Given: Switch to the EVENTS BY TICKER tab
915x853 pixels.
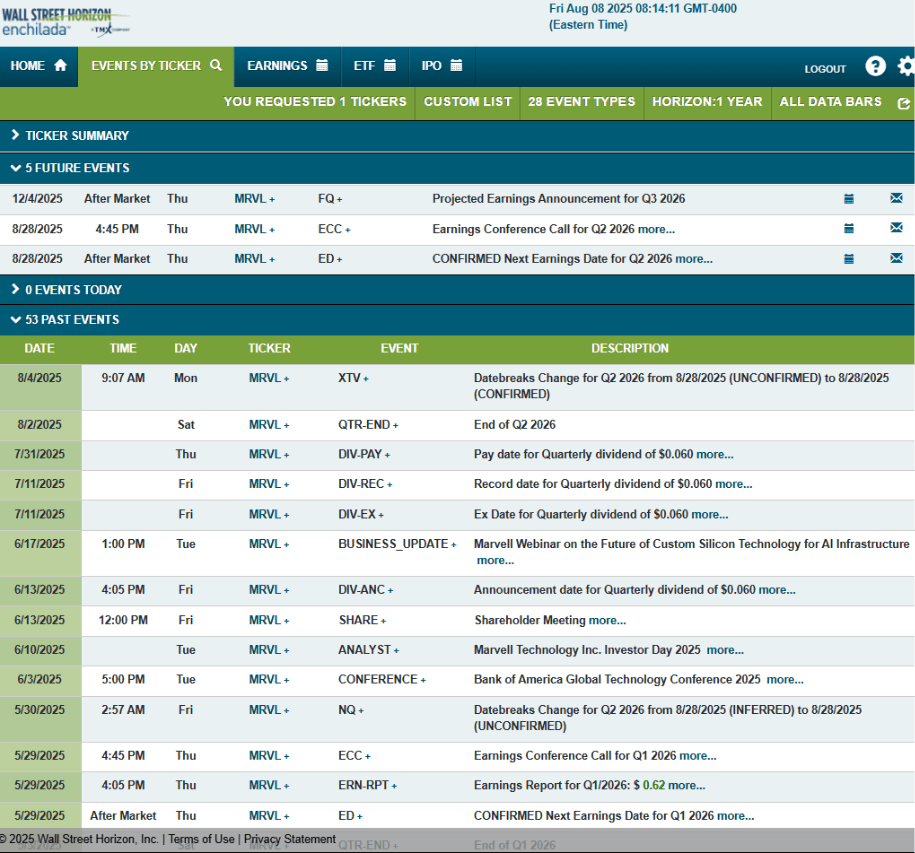Looking at the screenshot, I should click(147, 66).
